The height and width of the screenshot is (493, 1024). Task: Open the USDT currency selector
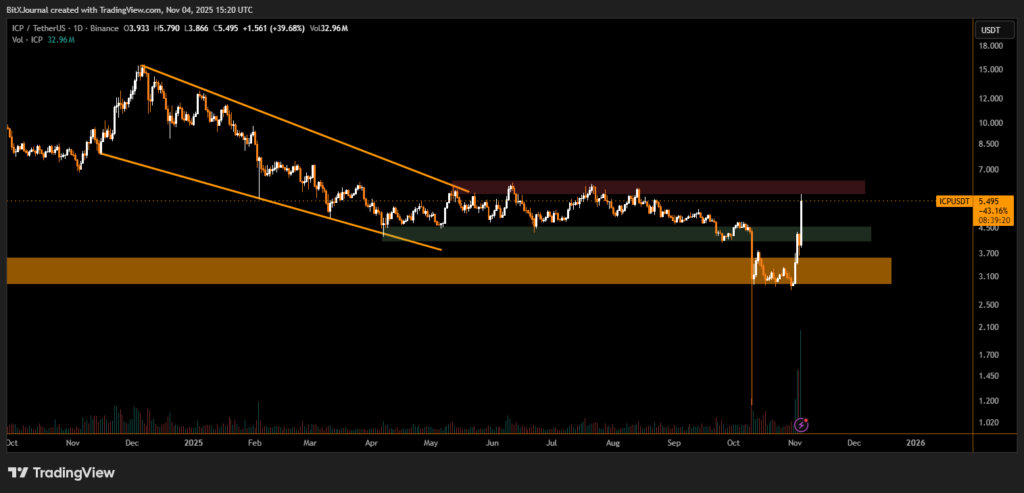point(989,28)
